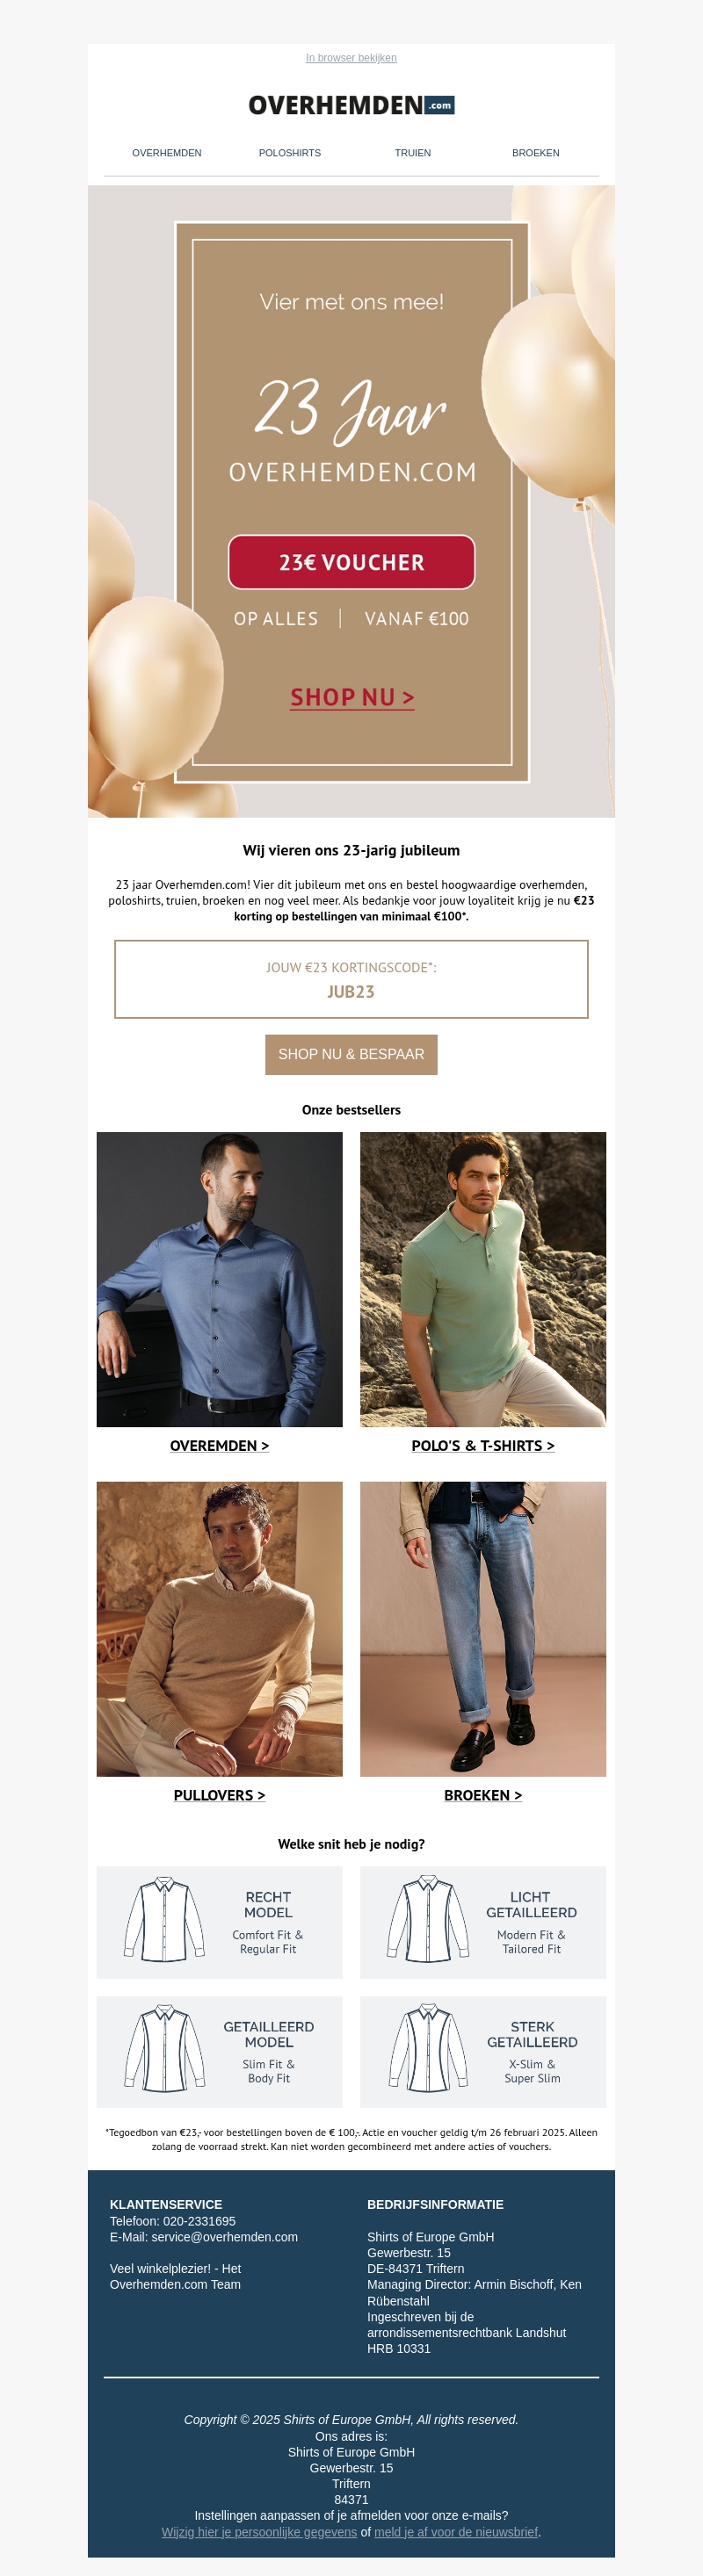Open the blue dress shirt product image

pyautogui.click(x=219, y=1279)
